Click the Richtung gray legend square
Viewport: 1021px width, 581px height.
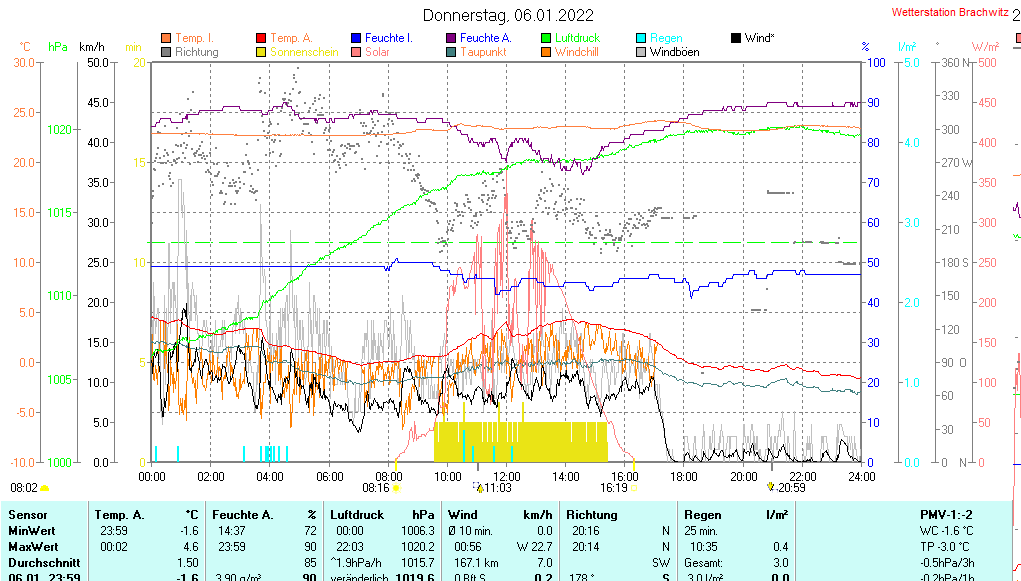pyautogui.click(x=166, y=52)
